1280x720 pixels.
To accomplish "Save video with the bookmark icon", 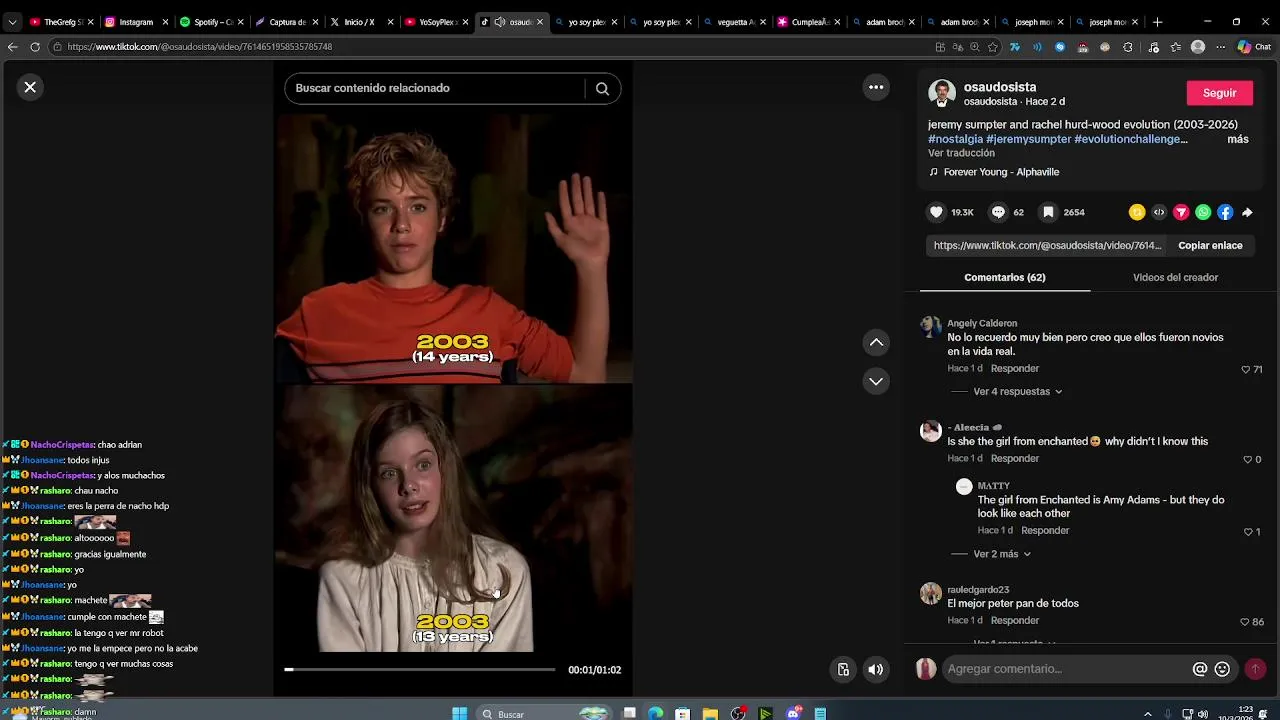I will coord(1048,212).
